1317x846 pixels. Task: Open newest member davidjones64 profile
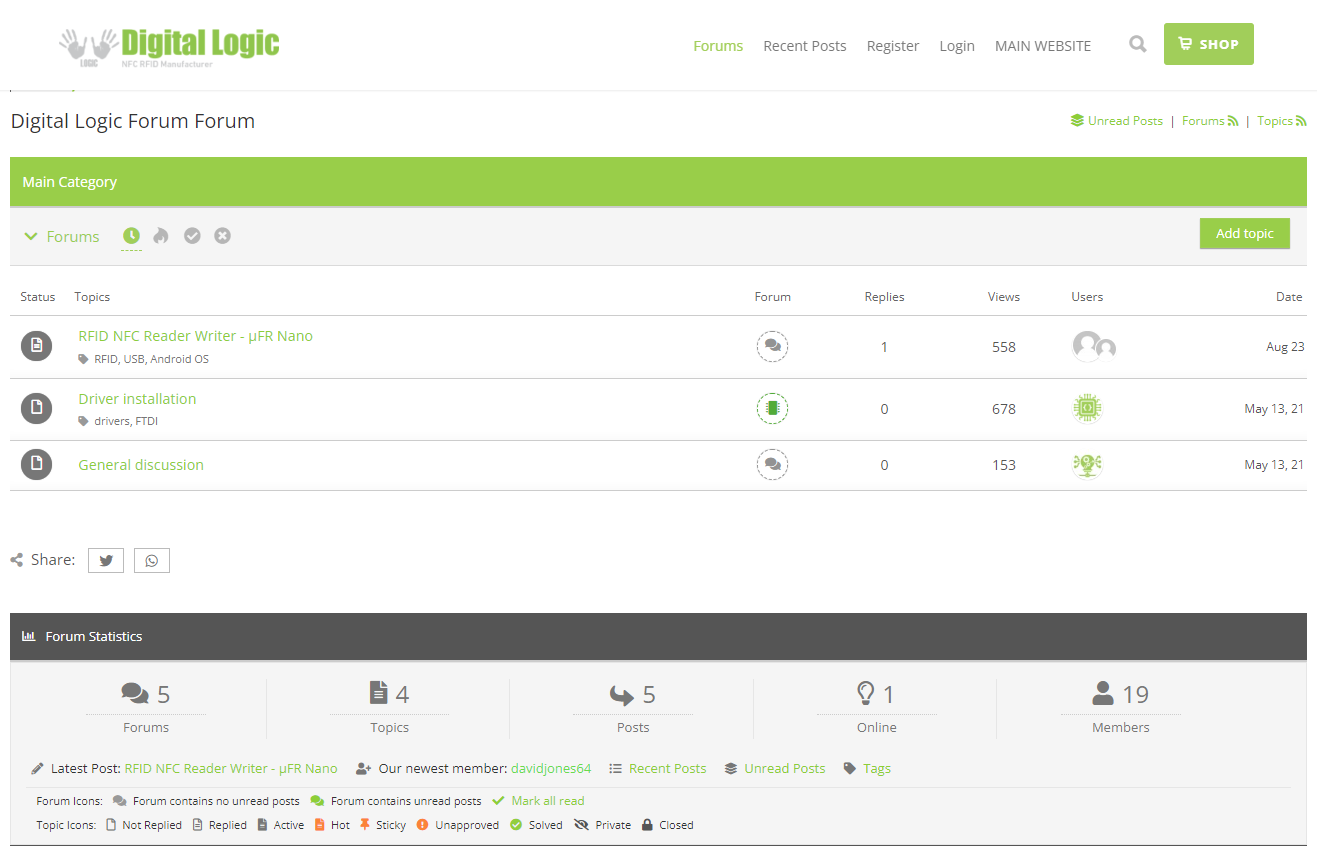551,769
